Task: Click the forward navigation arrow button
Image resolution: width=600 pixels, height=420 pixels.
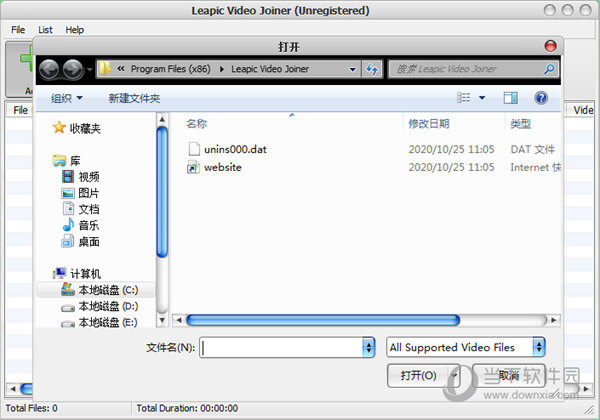Action: [73, 70]
